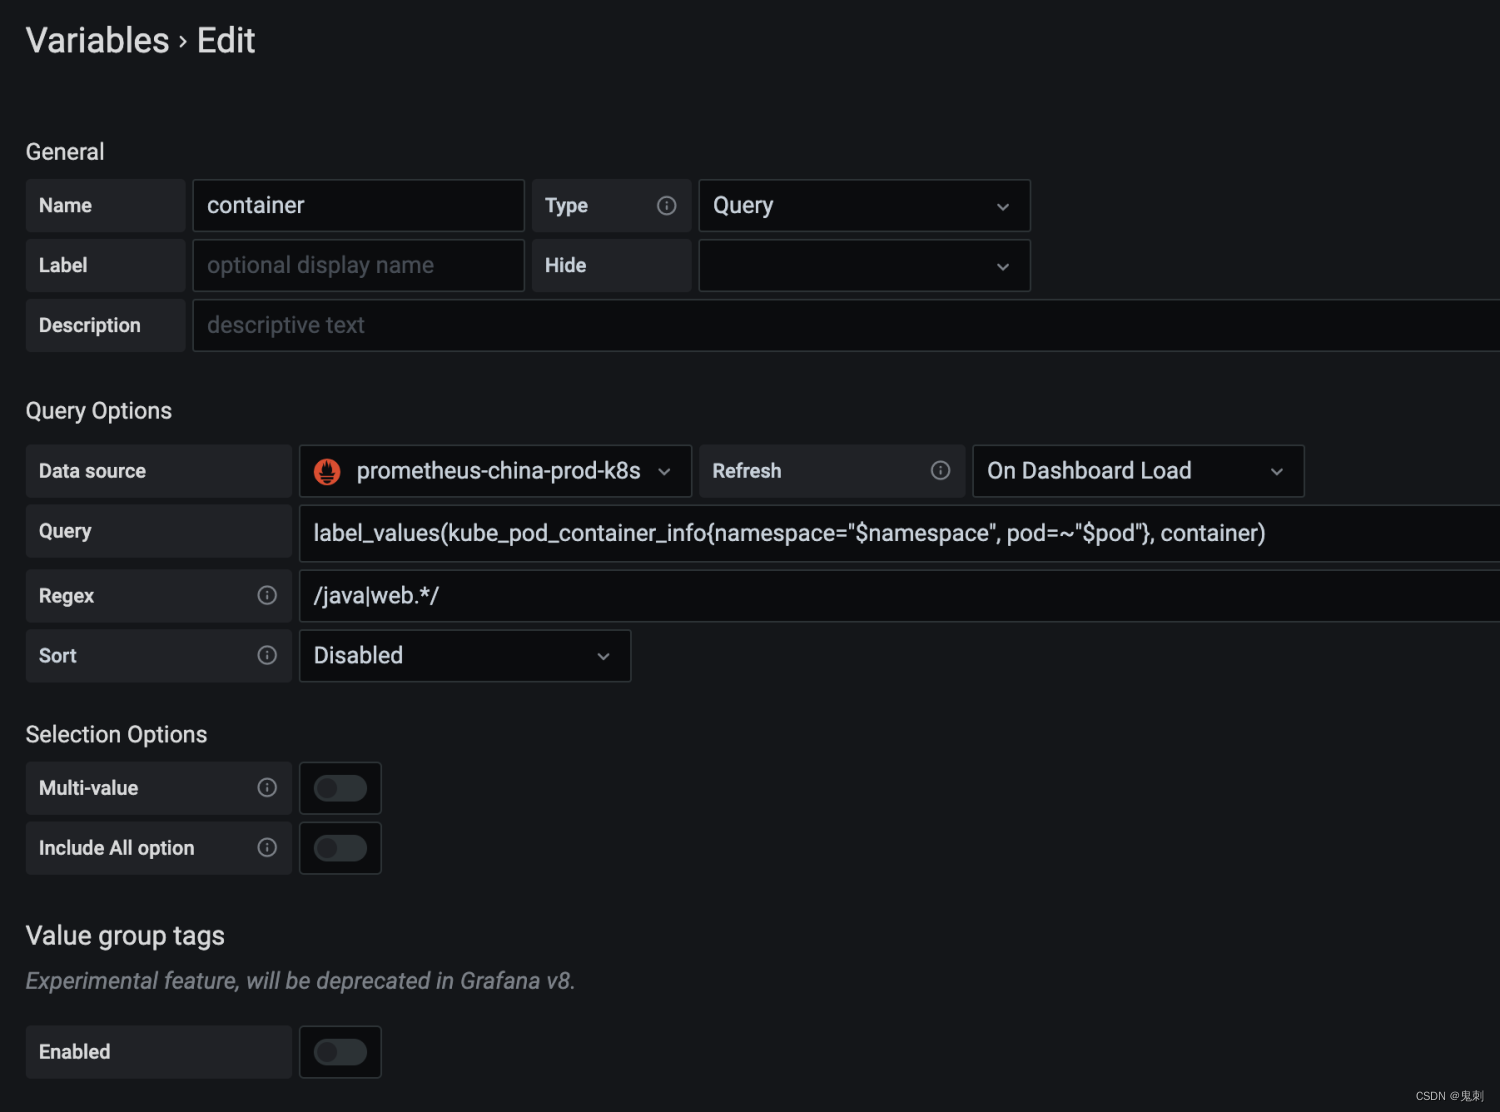This screenshot has height=1112, width=1500.
Task: Click the label_values query input field
Action: (x=899, y=533)
